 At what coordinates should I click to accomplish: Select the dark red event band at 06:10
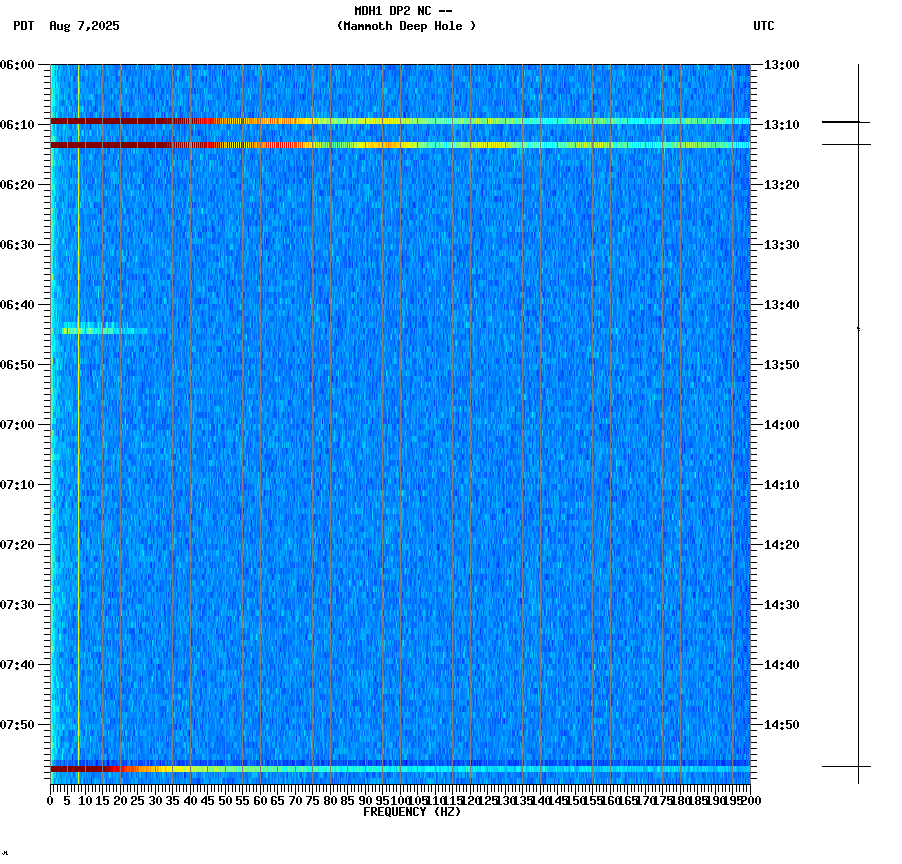[x=400, y=122]
